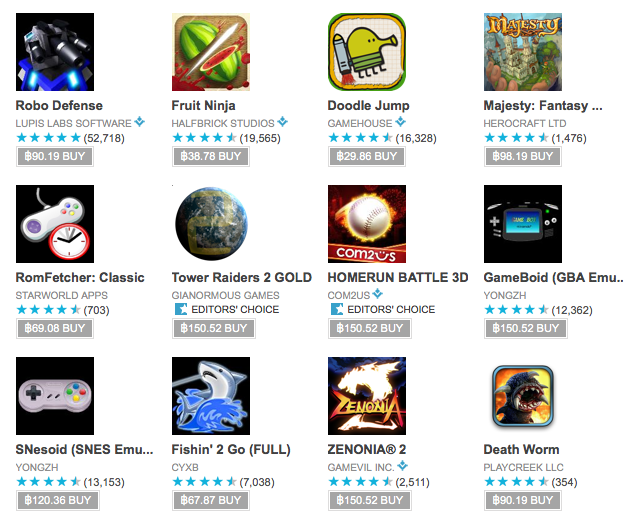634x515 pixels.
Task: Open the Gamevil Inc. developer link
Action: 361,467
